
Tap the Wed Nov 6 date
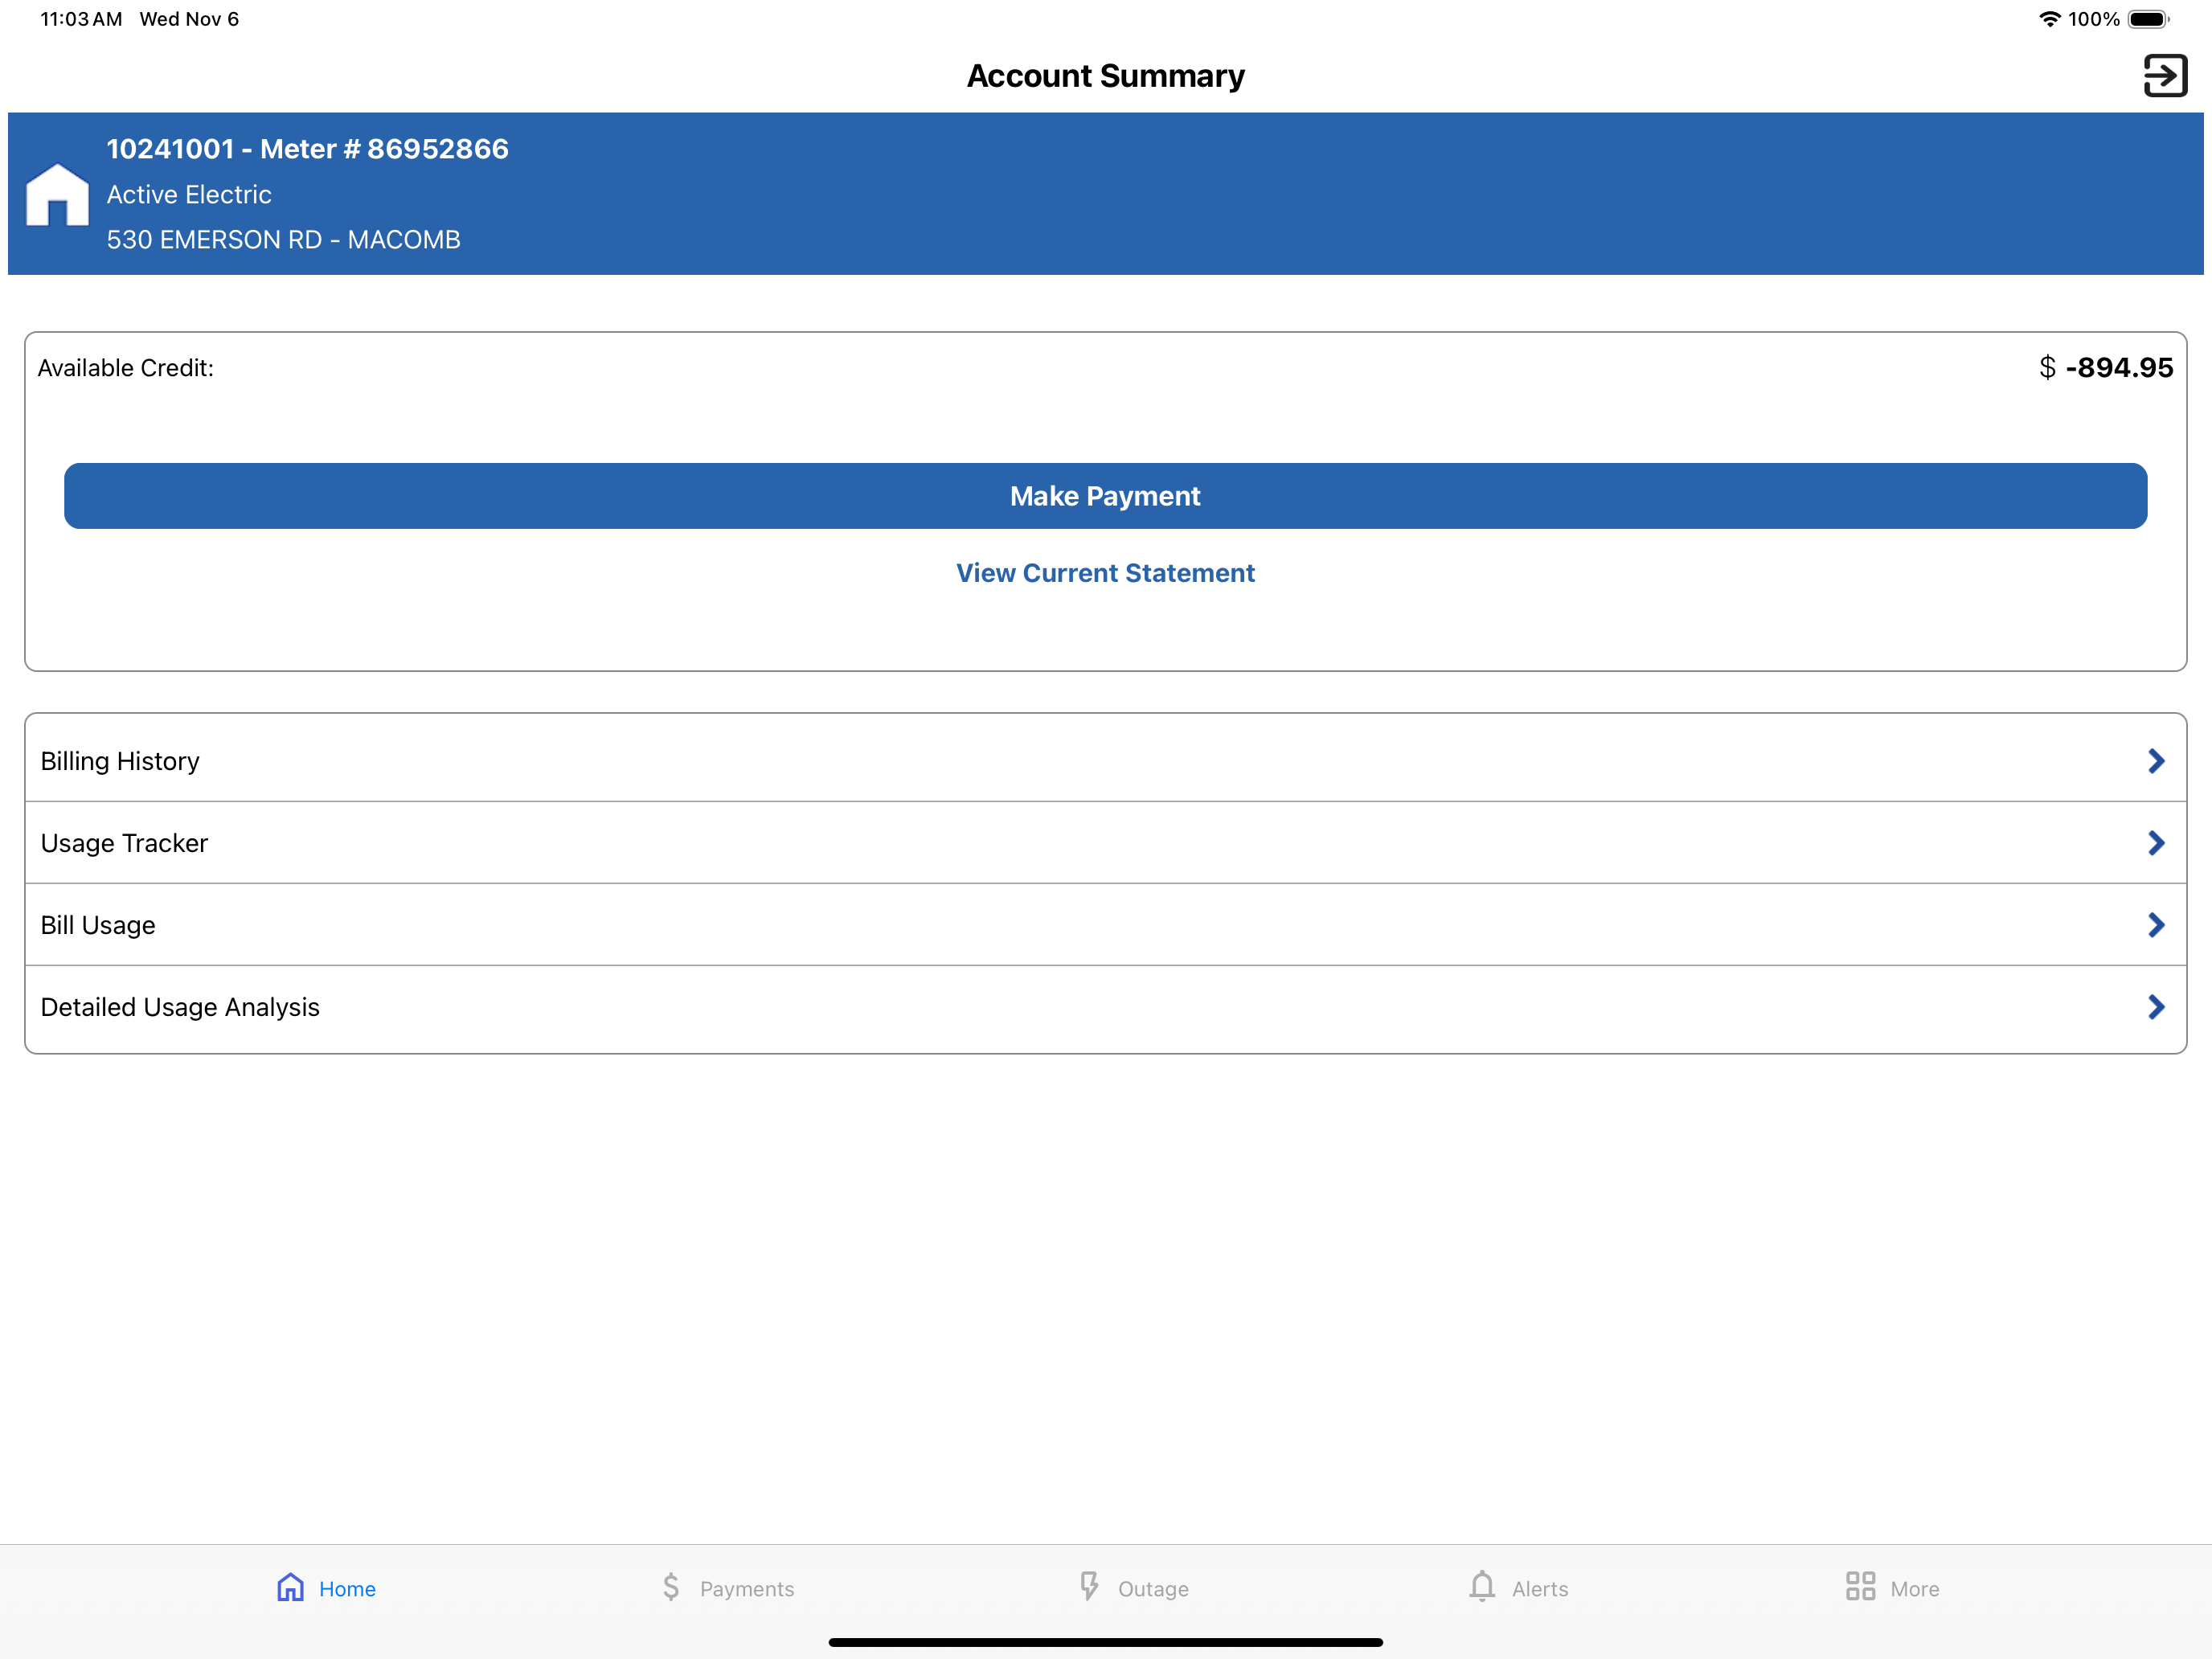coord(190,19)
